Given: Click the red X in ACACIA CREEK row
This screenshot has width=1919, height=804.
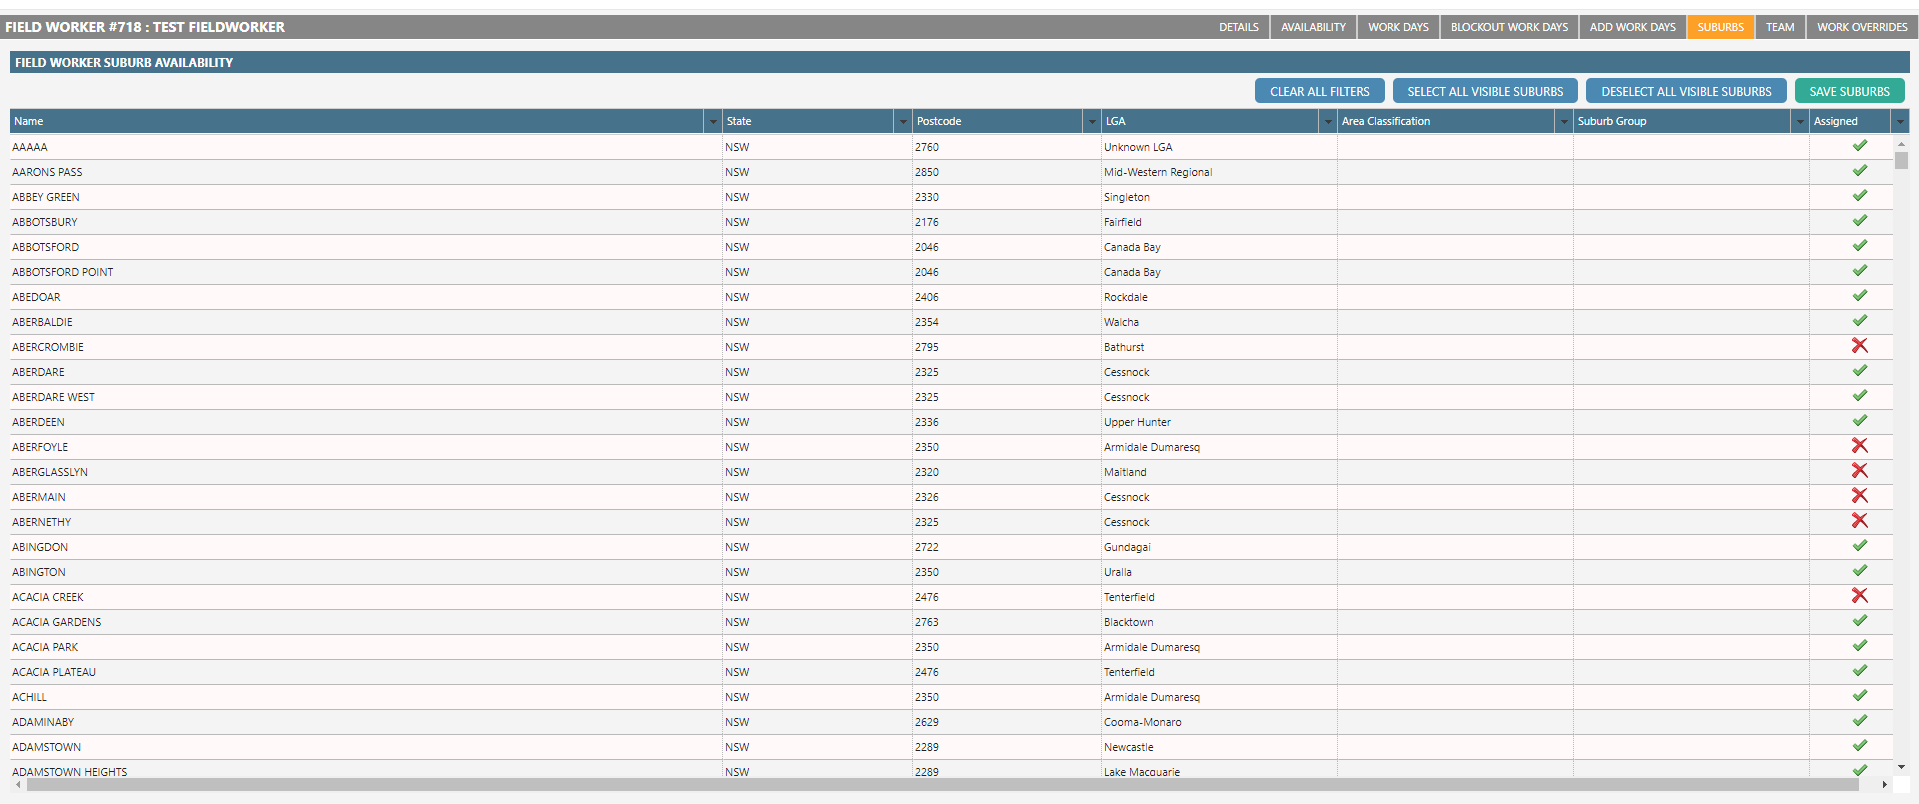Looking at the screenshot, I should [1859, 596].
